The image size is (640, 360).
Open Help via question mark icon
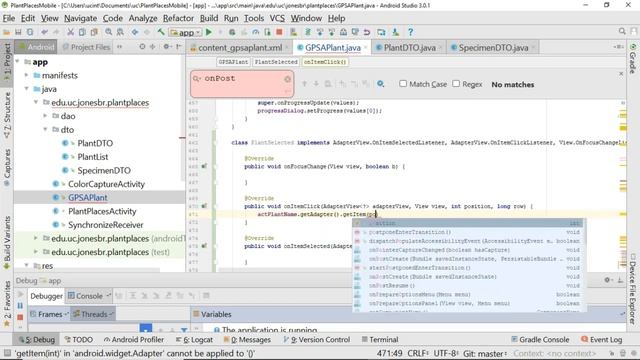click(x=410, y=32)
